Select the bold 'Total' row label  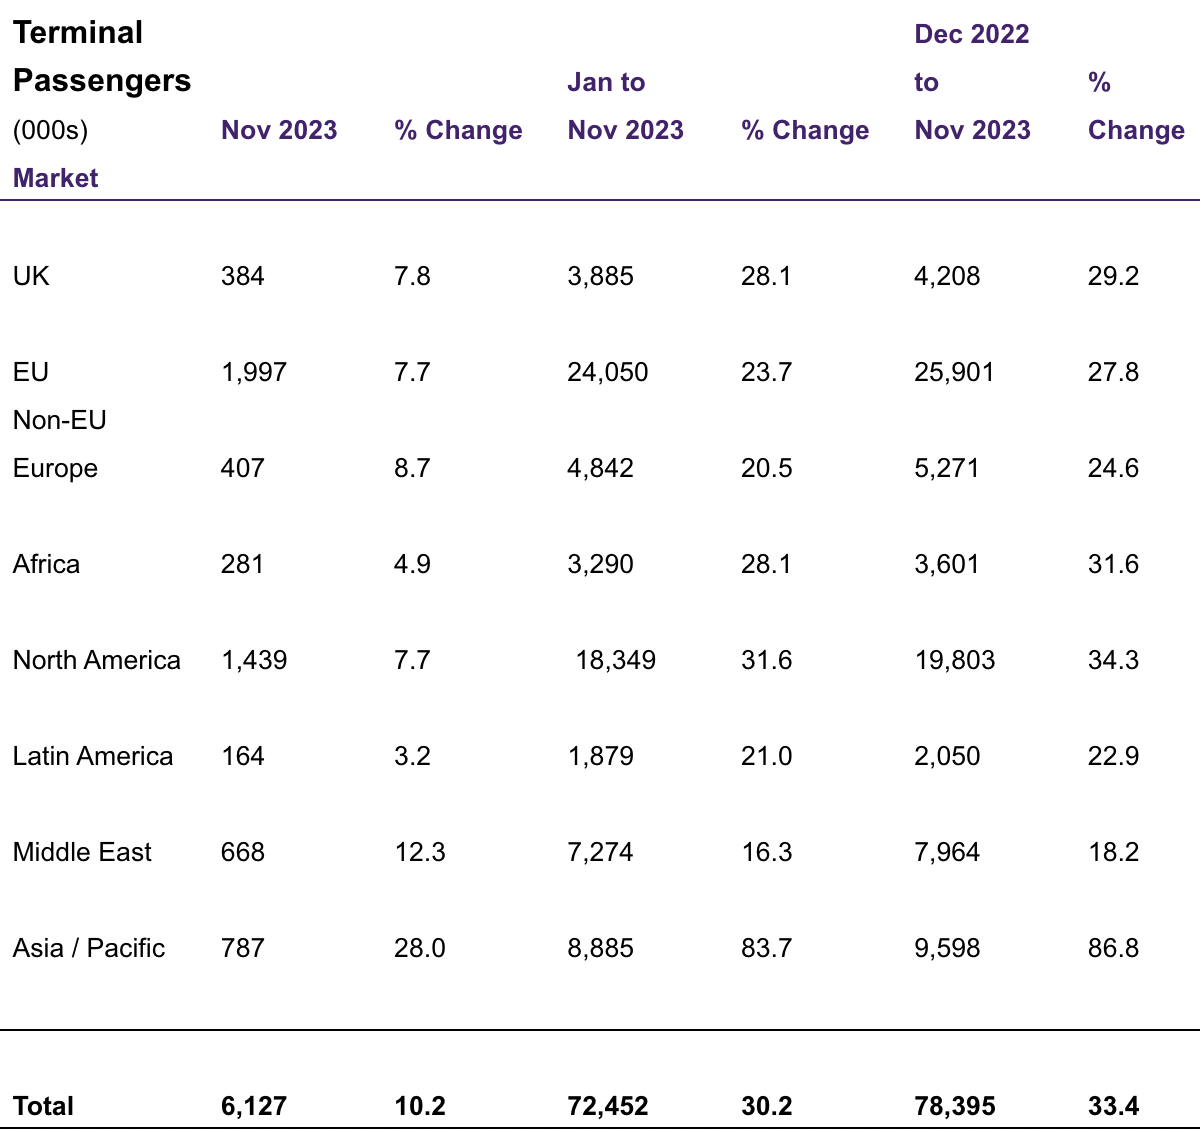click(43, 1106)
